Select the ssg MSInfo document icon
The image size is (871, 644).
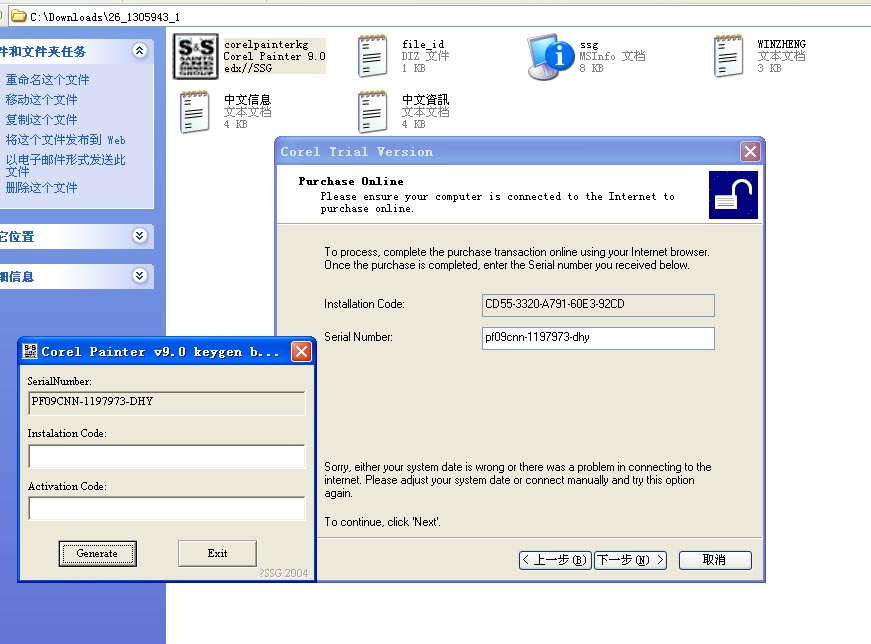click(x=551, y=57)
